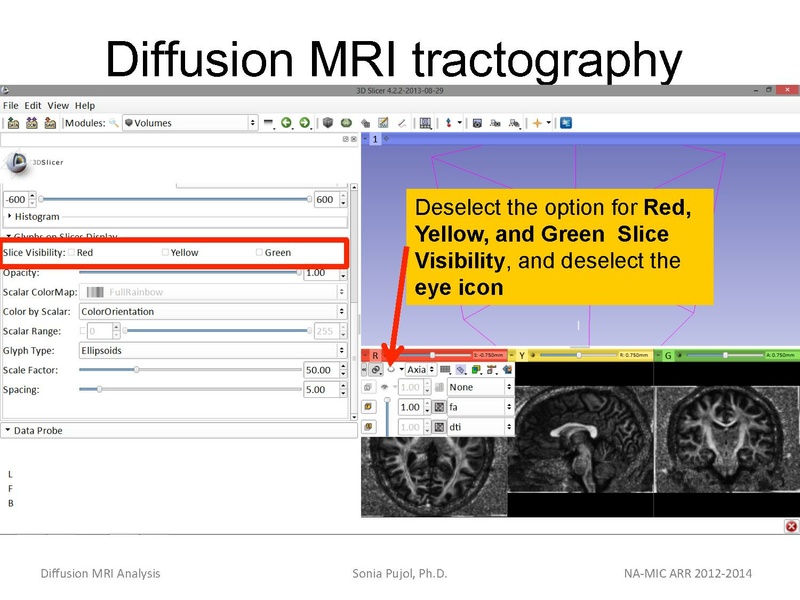Screen dimensions: 800x600
Task: Go to previous module with green back arrow
Action: (286, 123)
